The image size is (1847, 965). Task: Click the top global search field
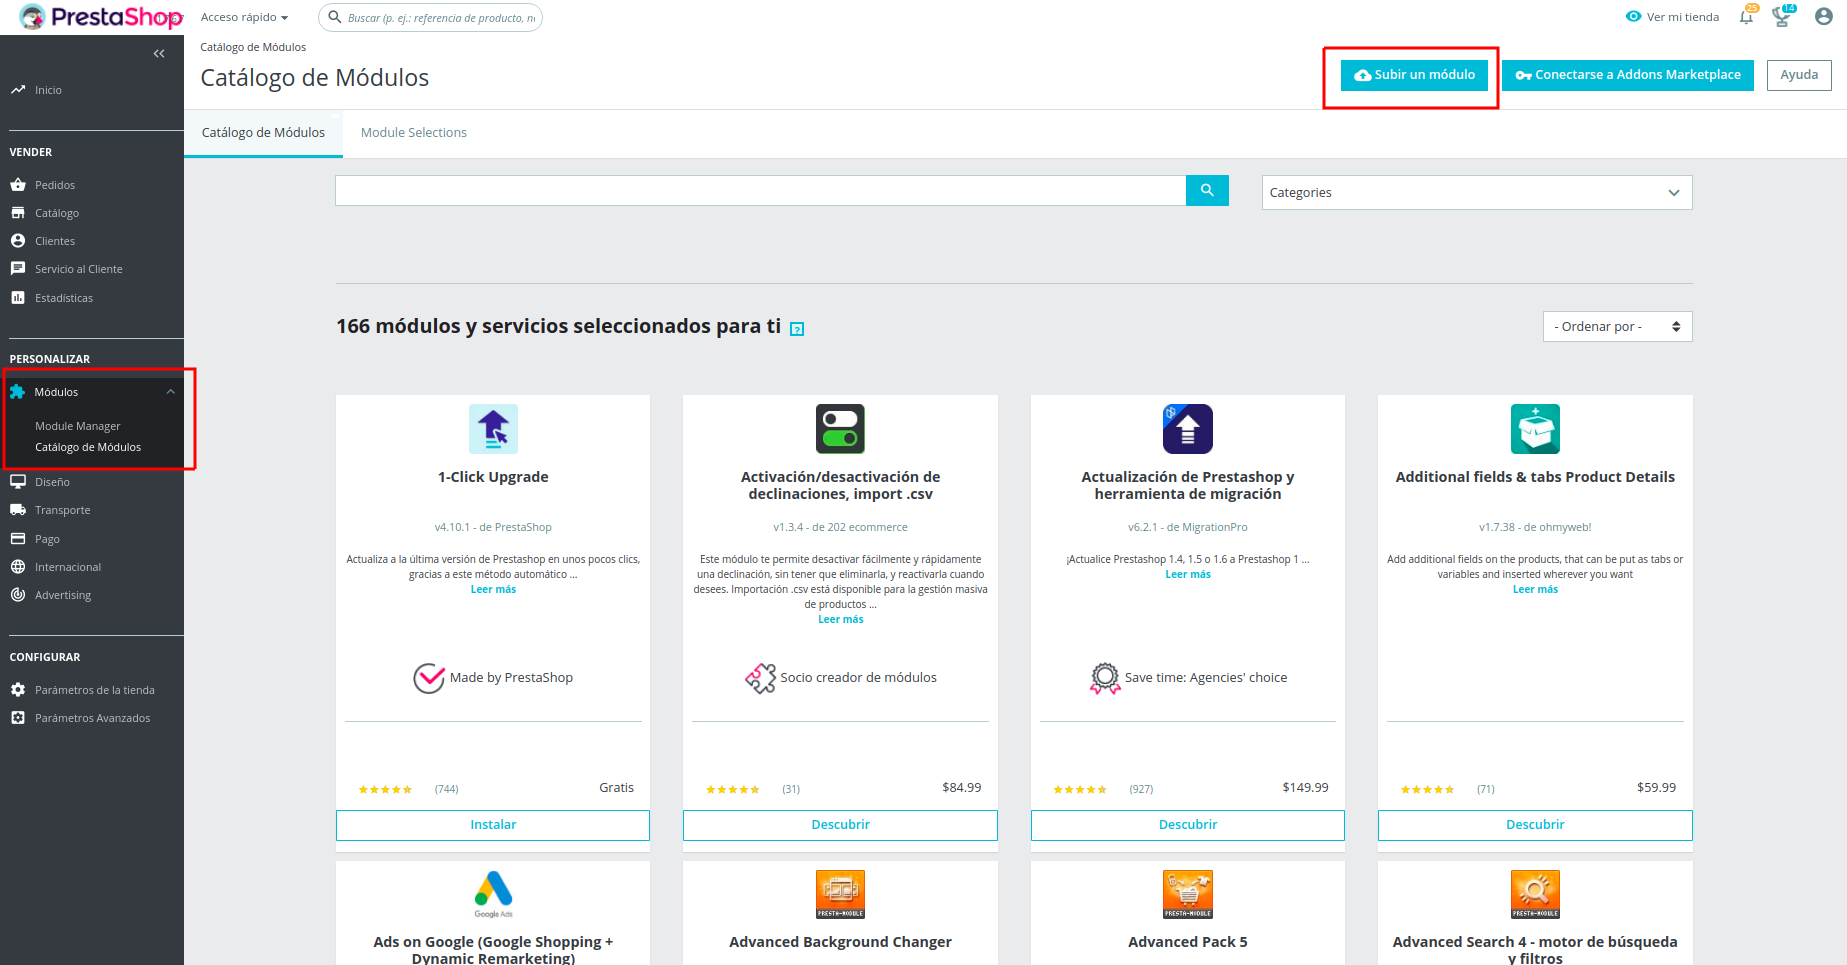pos(431,17)
